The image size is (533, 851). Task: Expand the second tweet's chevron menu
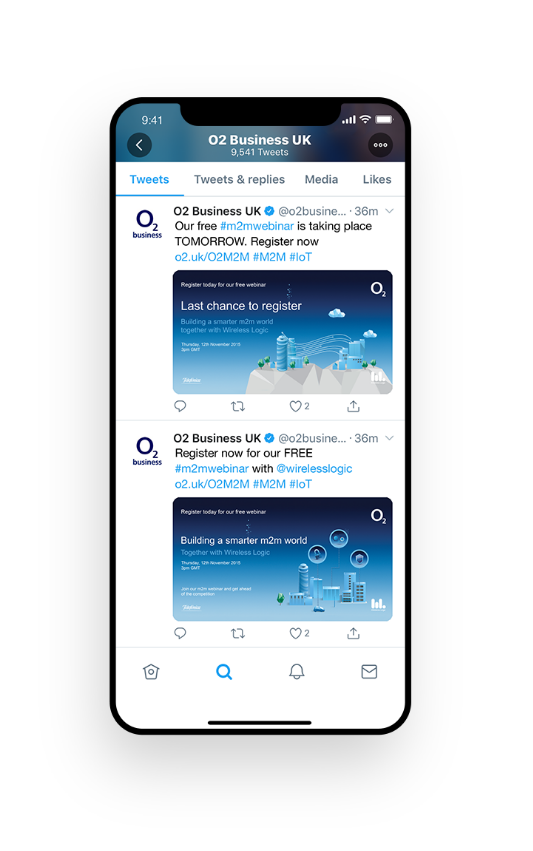(389, 438)
